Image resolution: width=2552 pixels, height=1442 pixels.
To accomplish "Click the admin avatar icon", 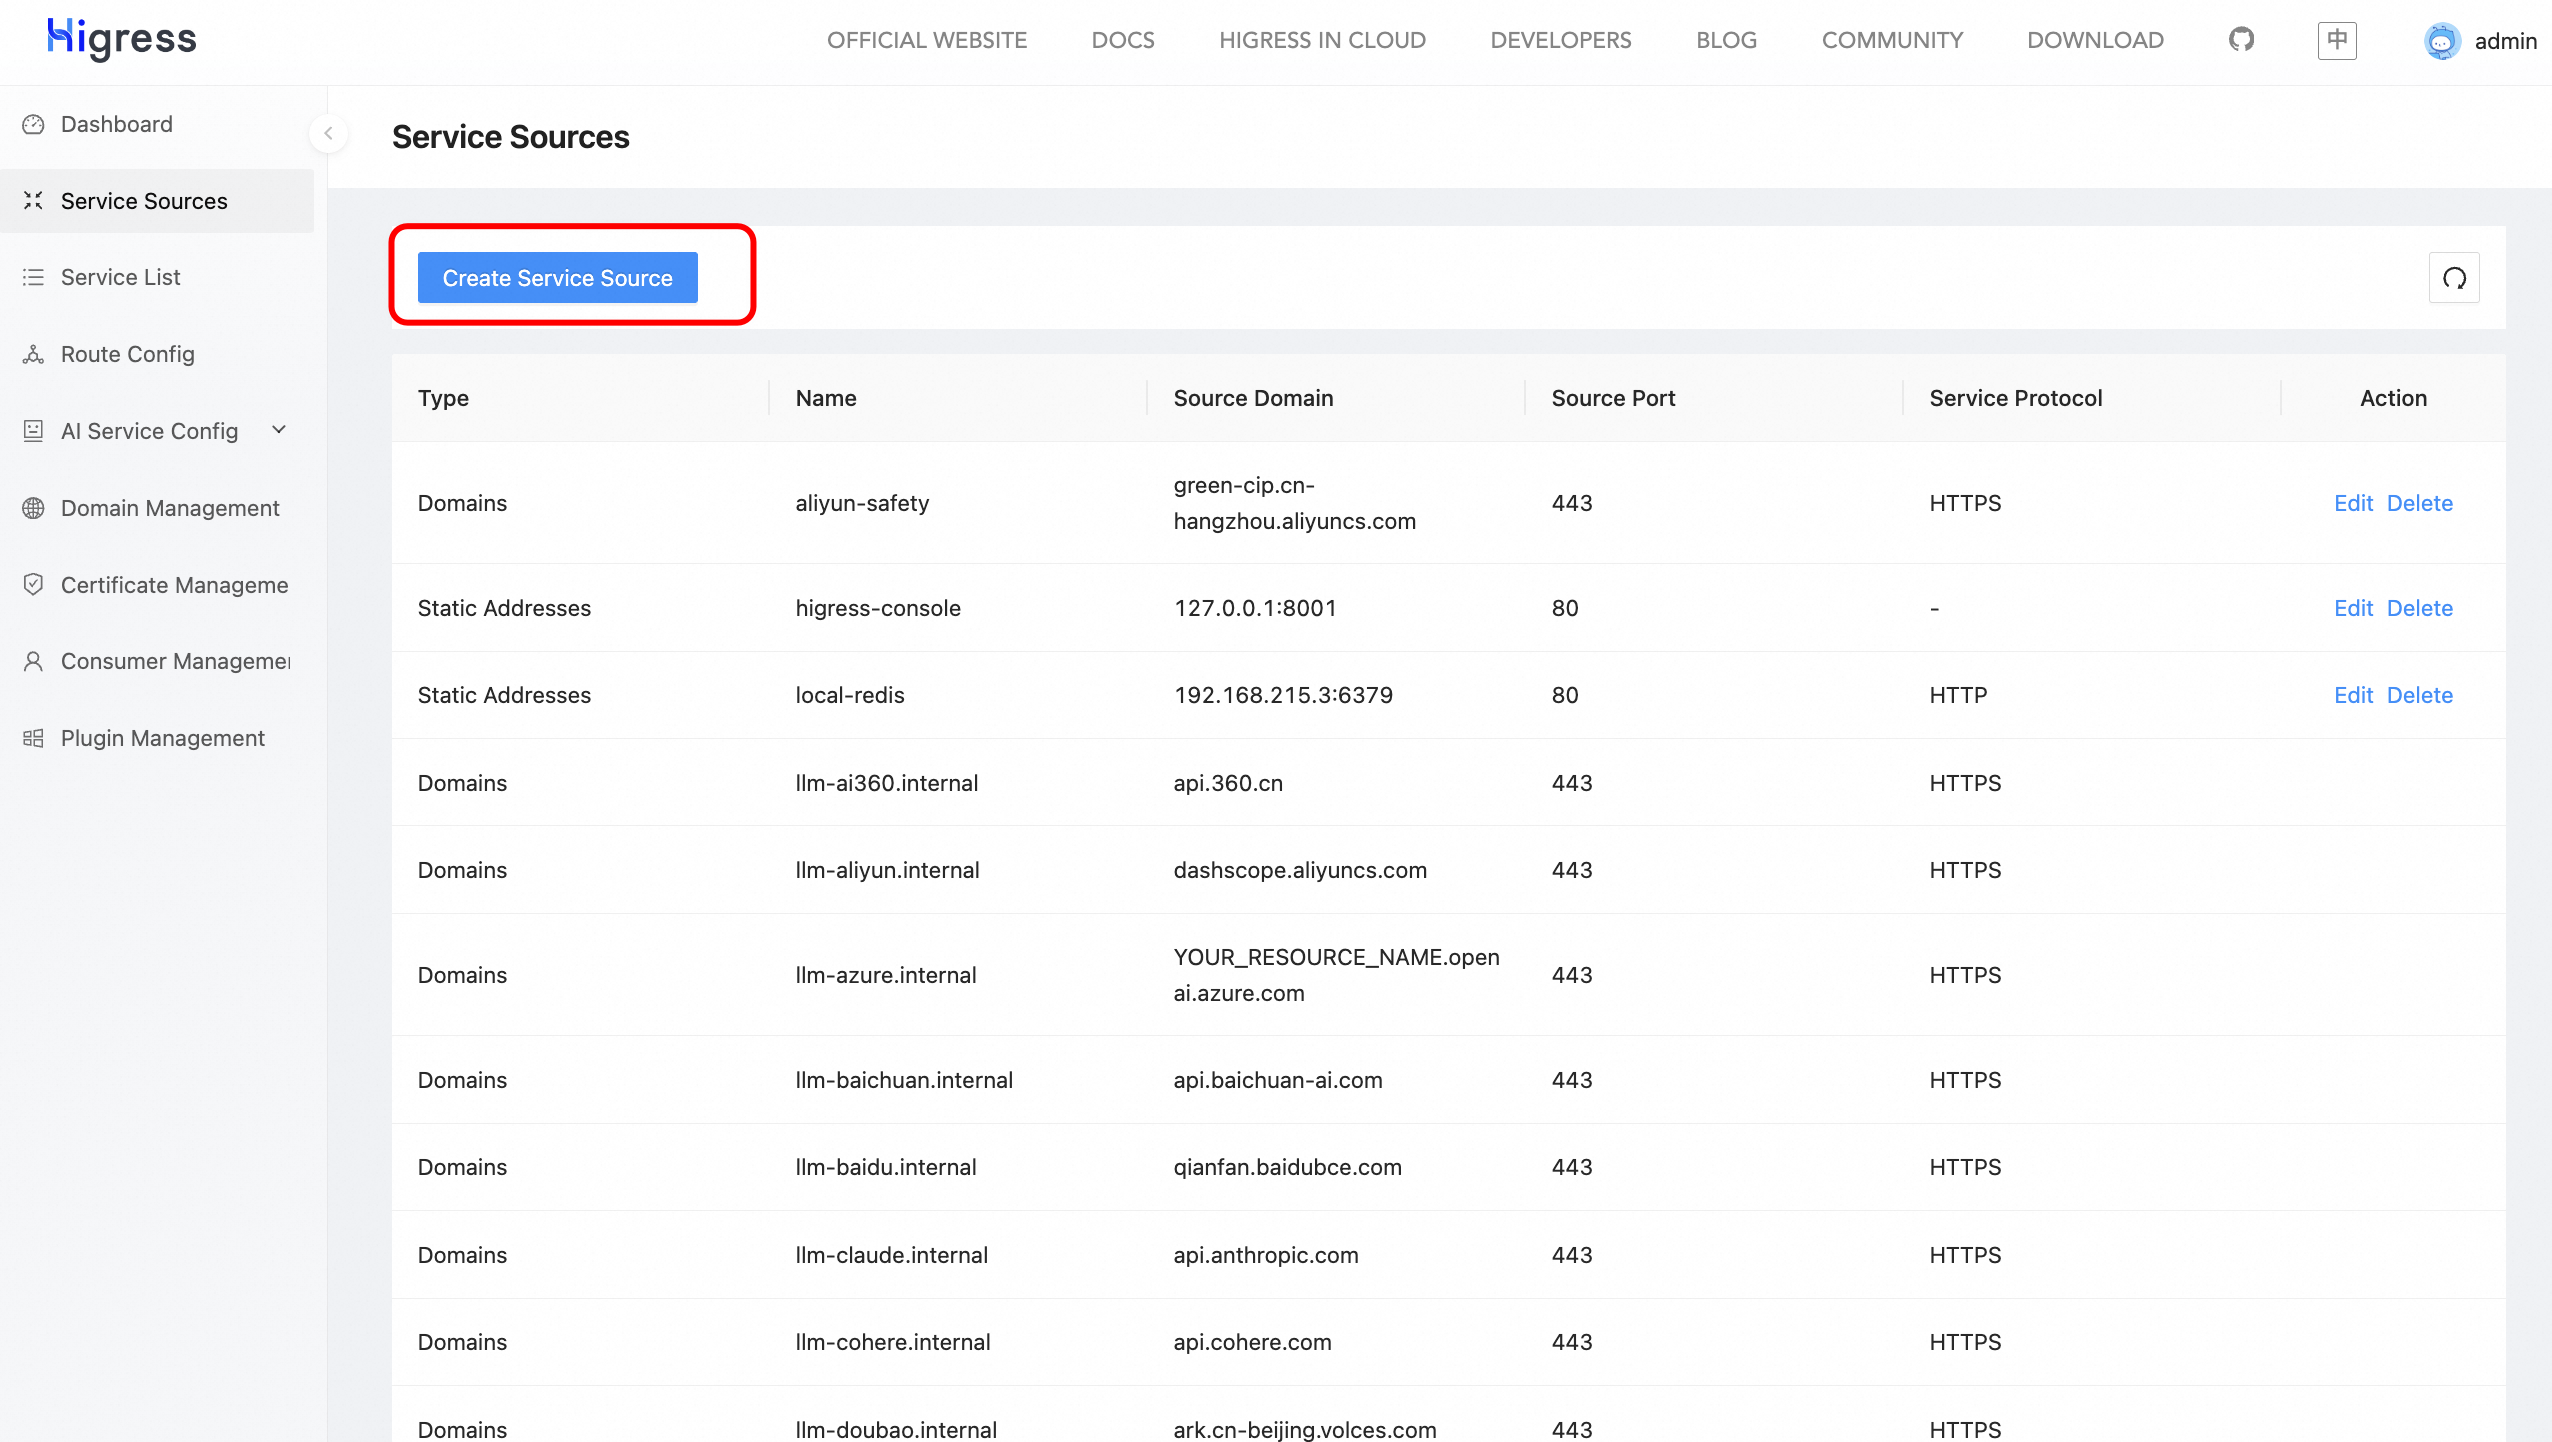I will click(x=2442, y=41).
